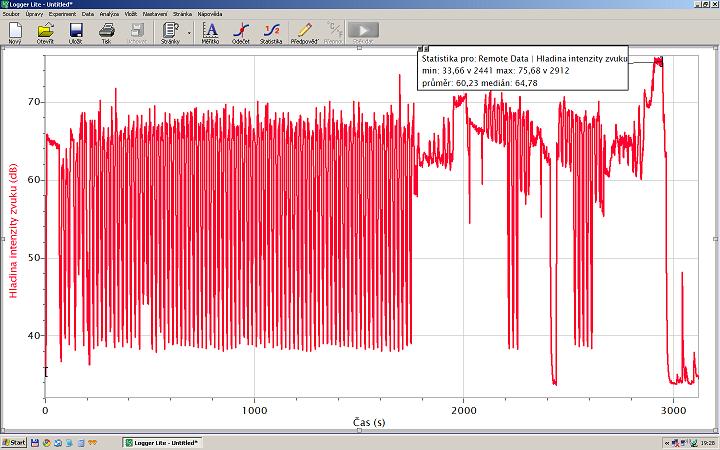Print with the Tisk icon
Image resolution: width=720 pixels, height=450 pixels.
107,32
